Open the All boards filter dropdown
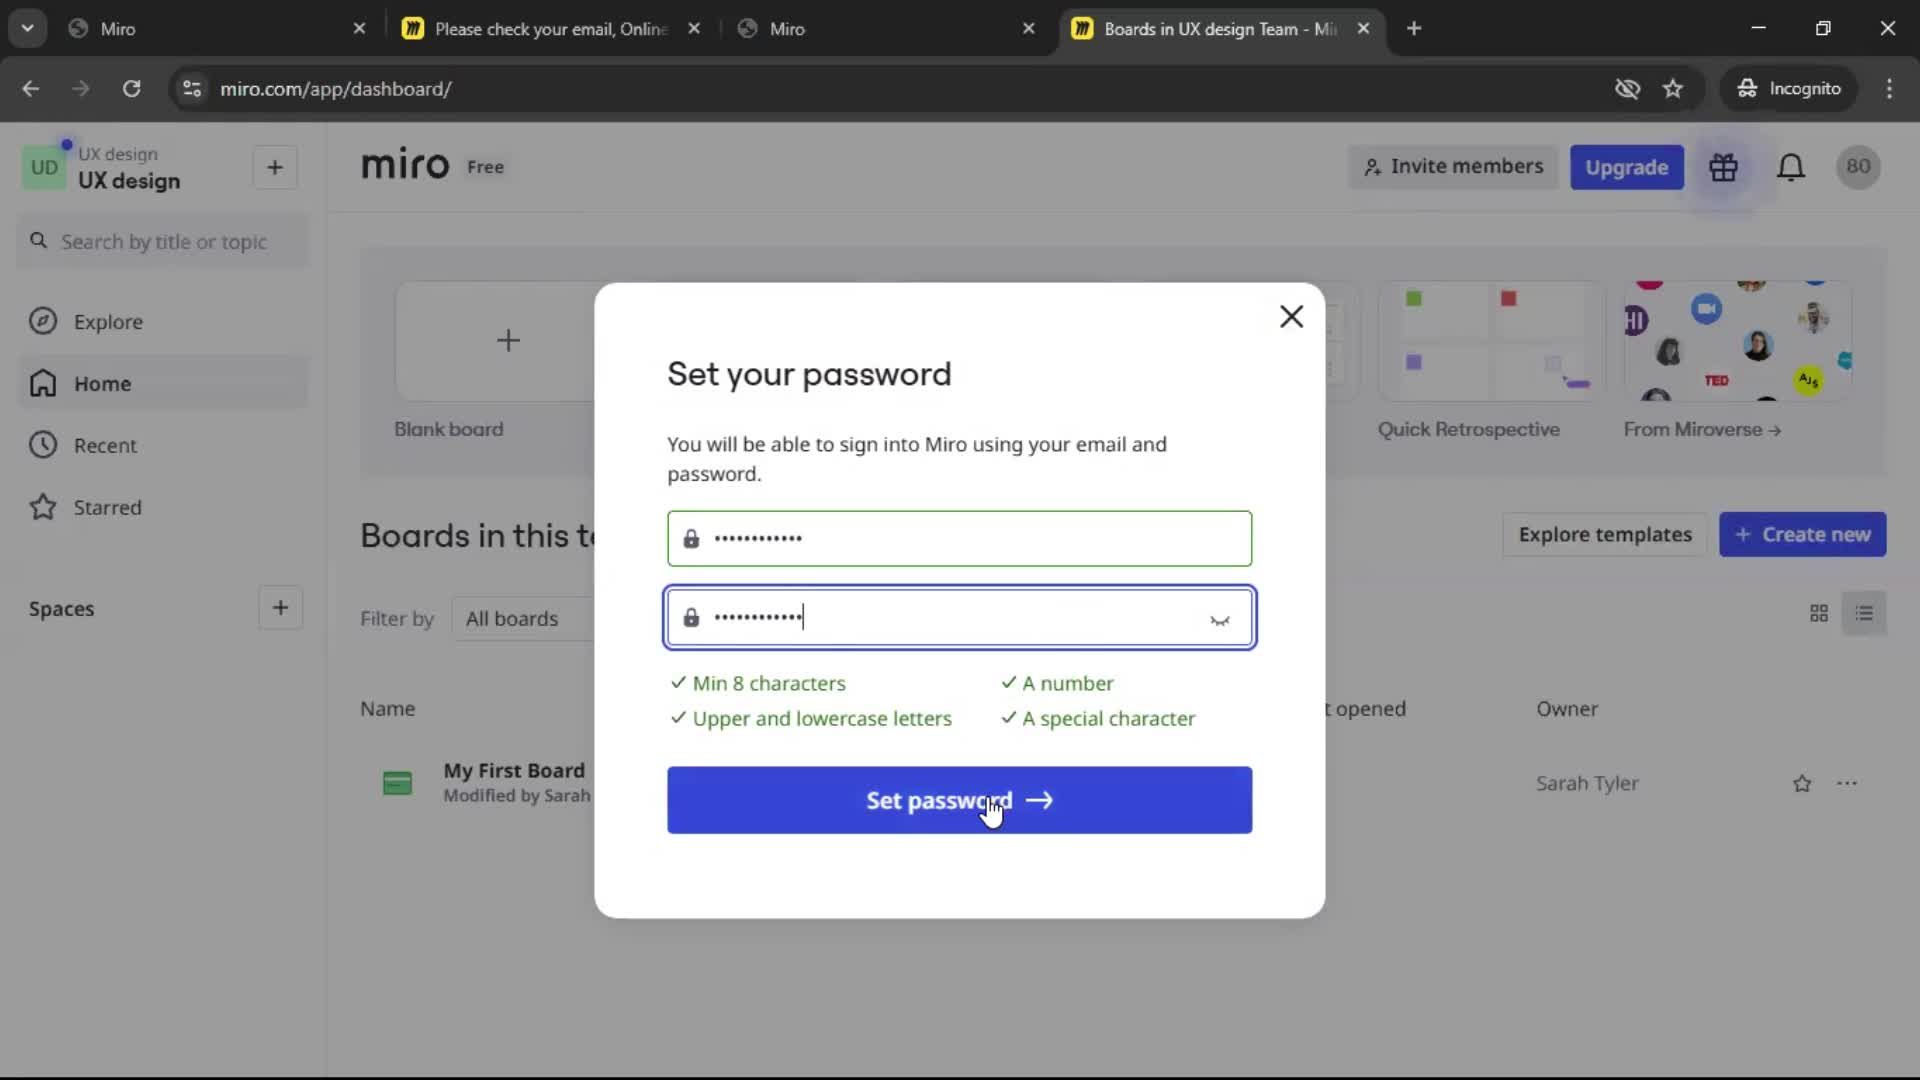This screenshot has height=1080, width=1920. [x=524, y=619]
